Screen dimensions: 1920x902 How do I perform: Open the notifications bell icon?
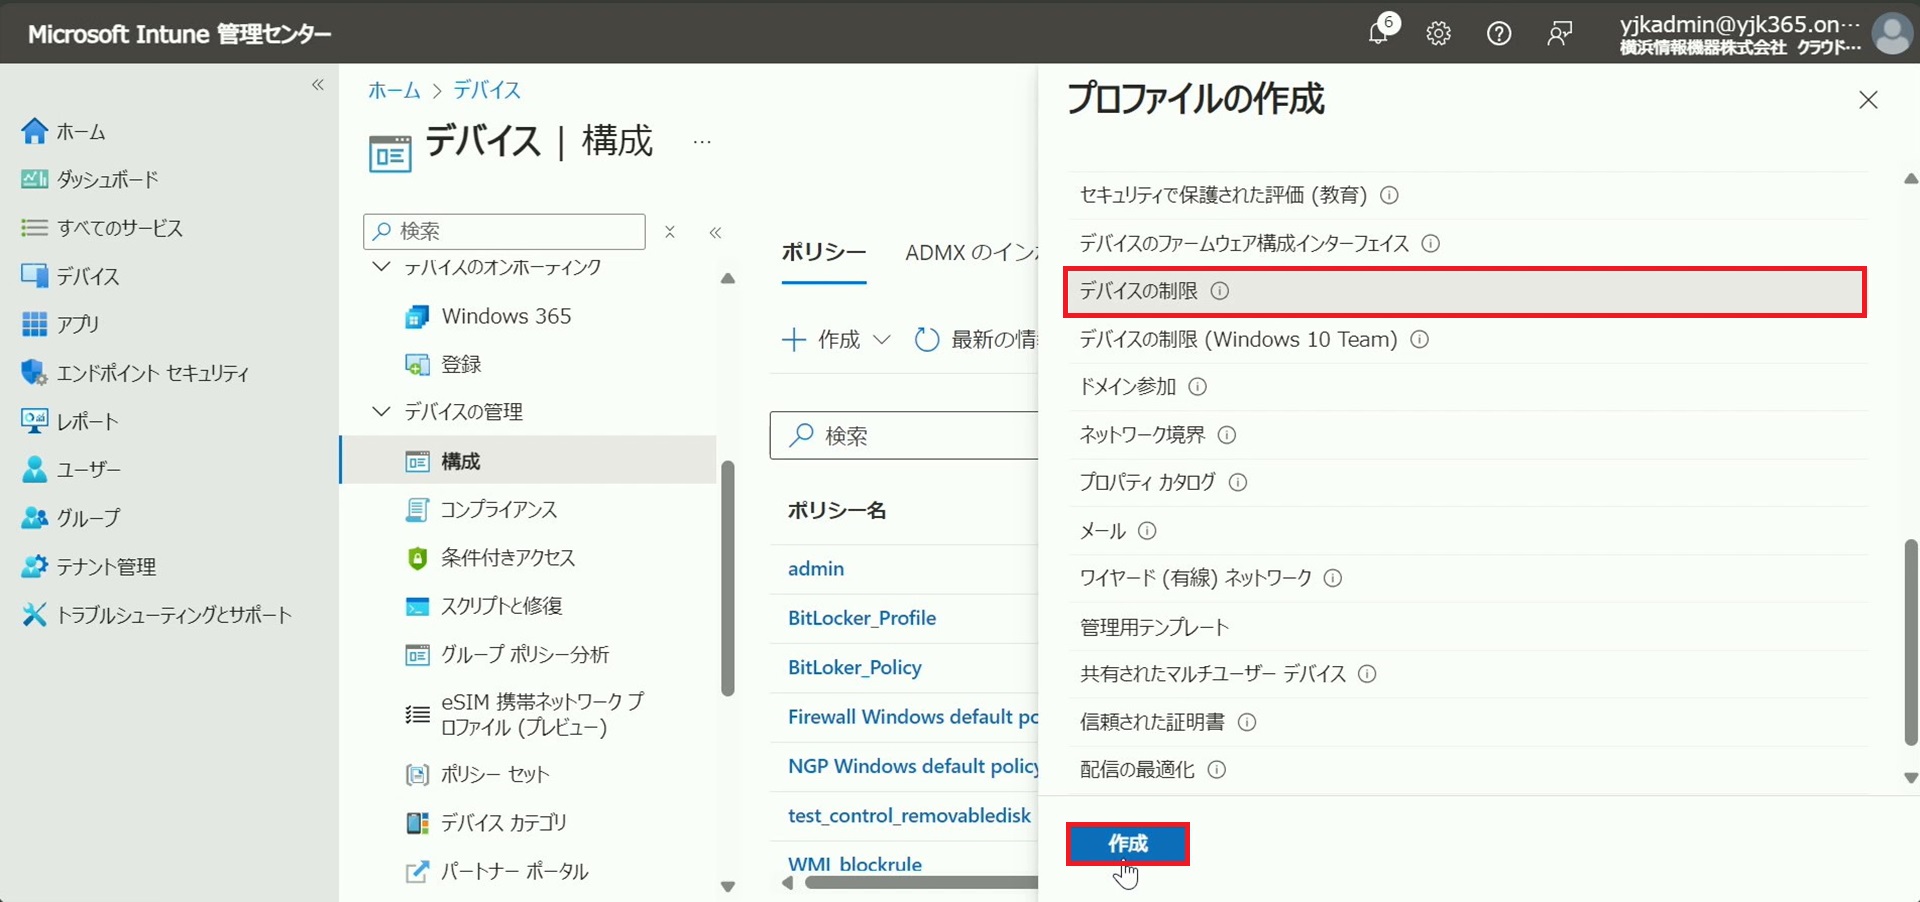[1379, 33]
